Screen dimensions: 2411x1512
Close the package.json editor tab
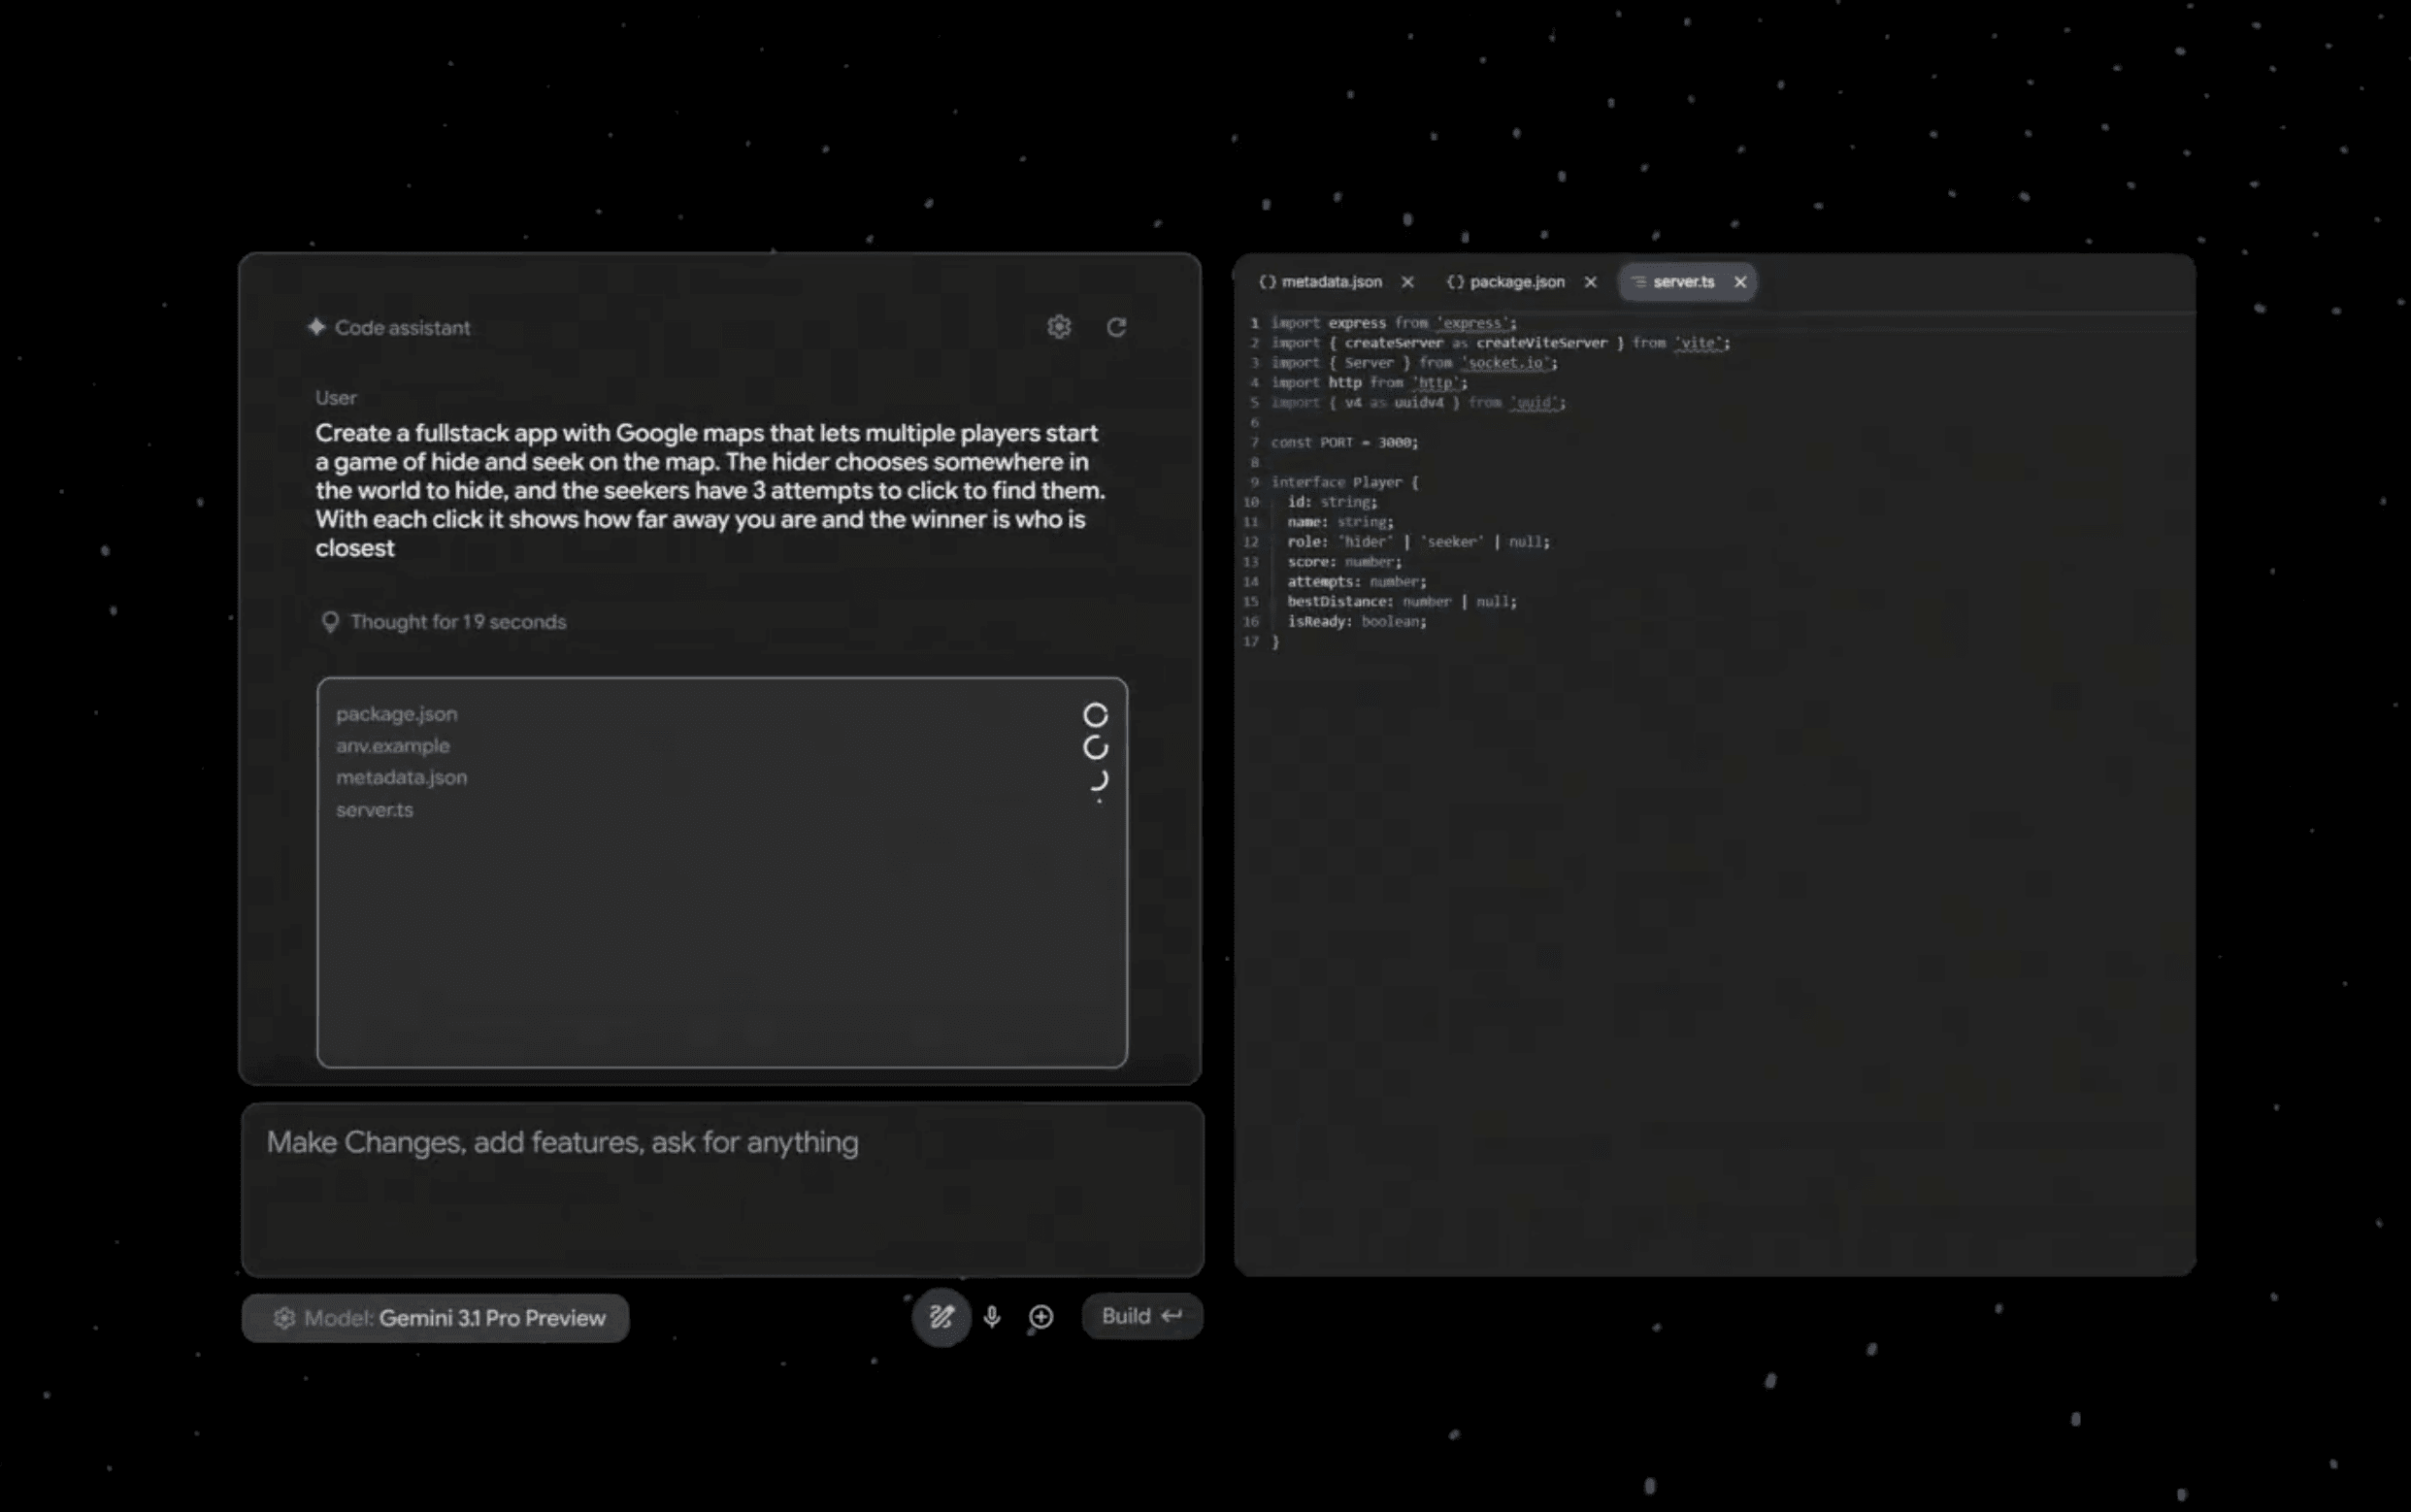point(1590,282)
